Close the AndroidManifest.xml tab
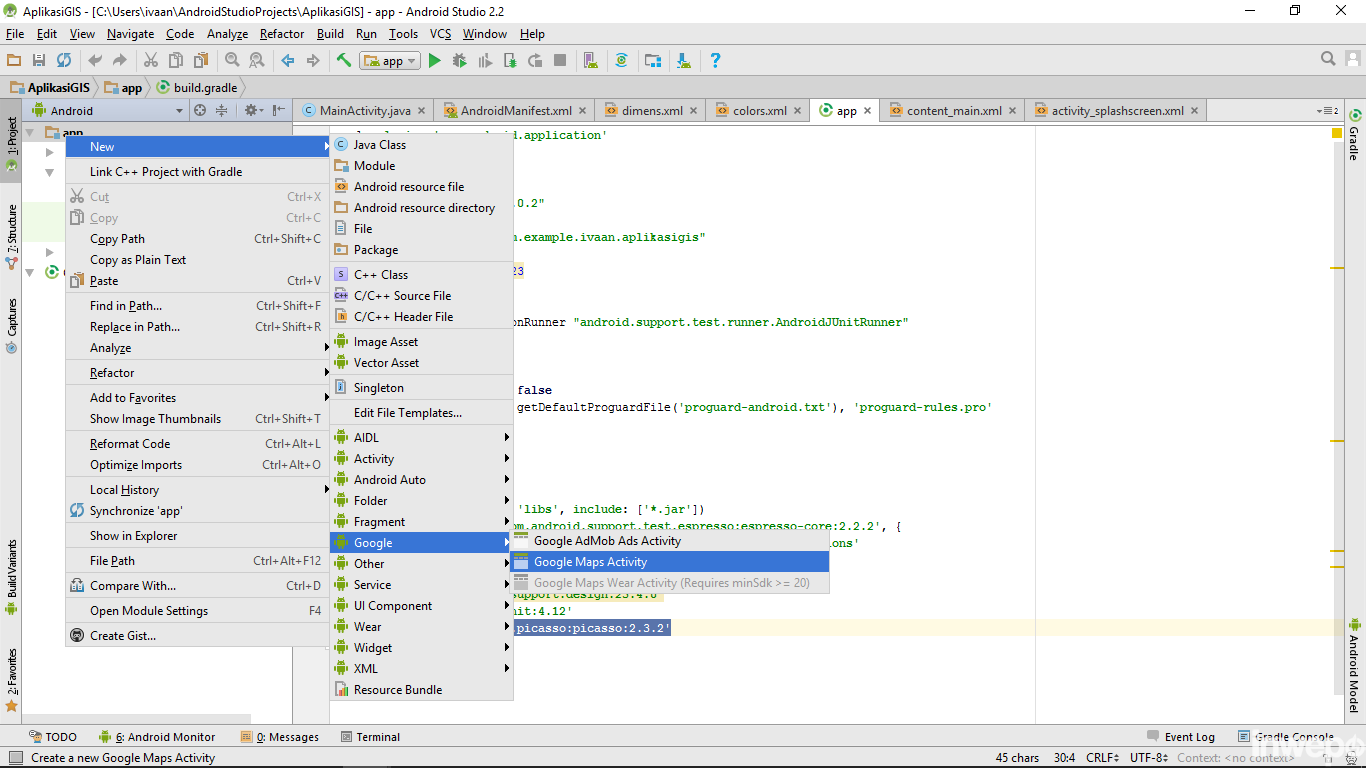Viewport: 1366px width, 768px height. [582, 111]
